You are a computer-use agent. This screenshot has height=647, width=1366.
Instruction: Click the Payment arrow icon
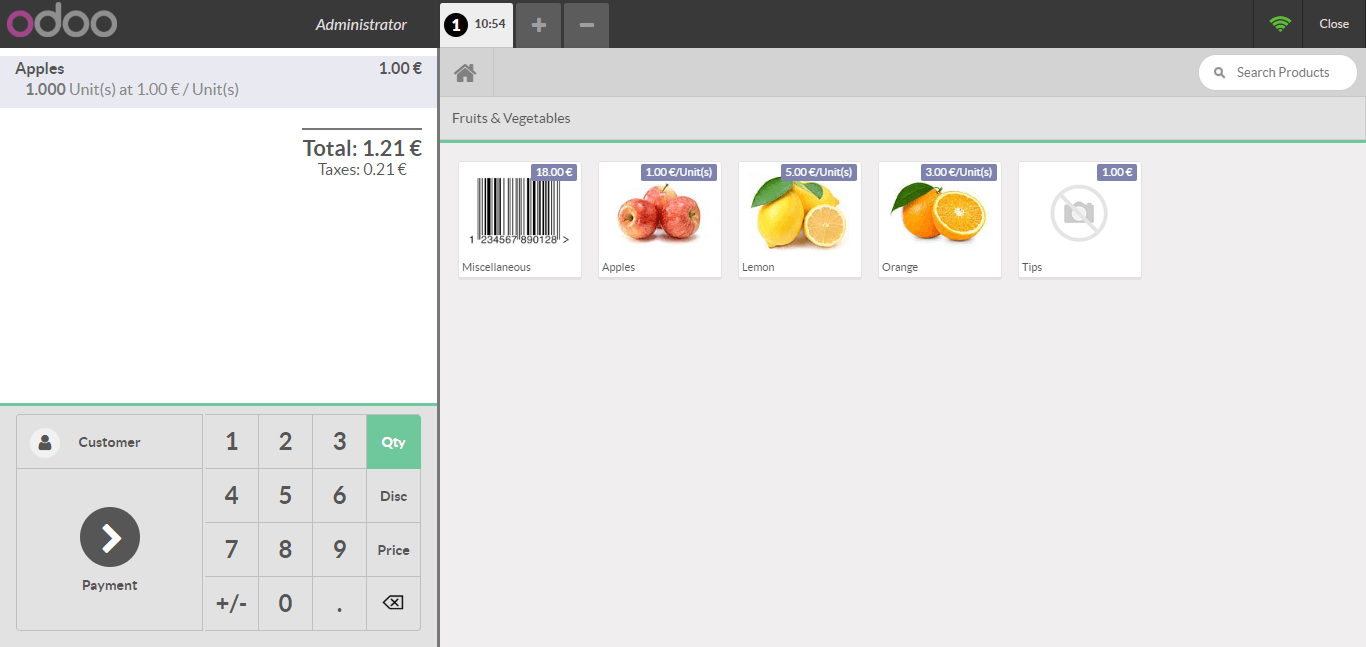click(x=109, y=537)
